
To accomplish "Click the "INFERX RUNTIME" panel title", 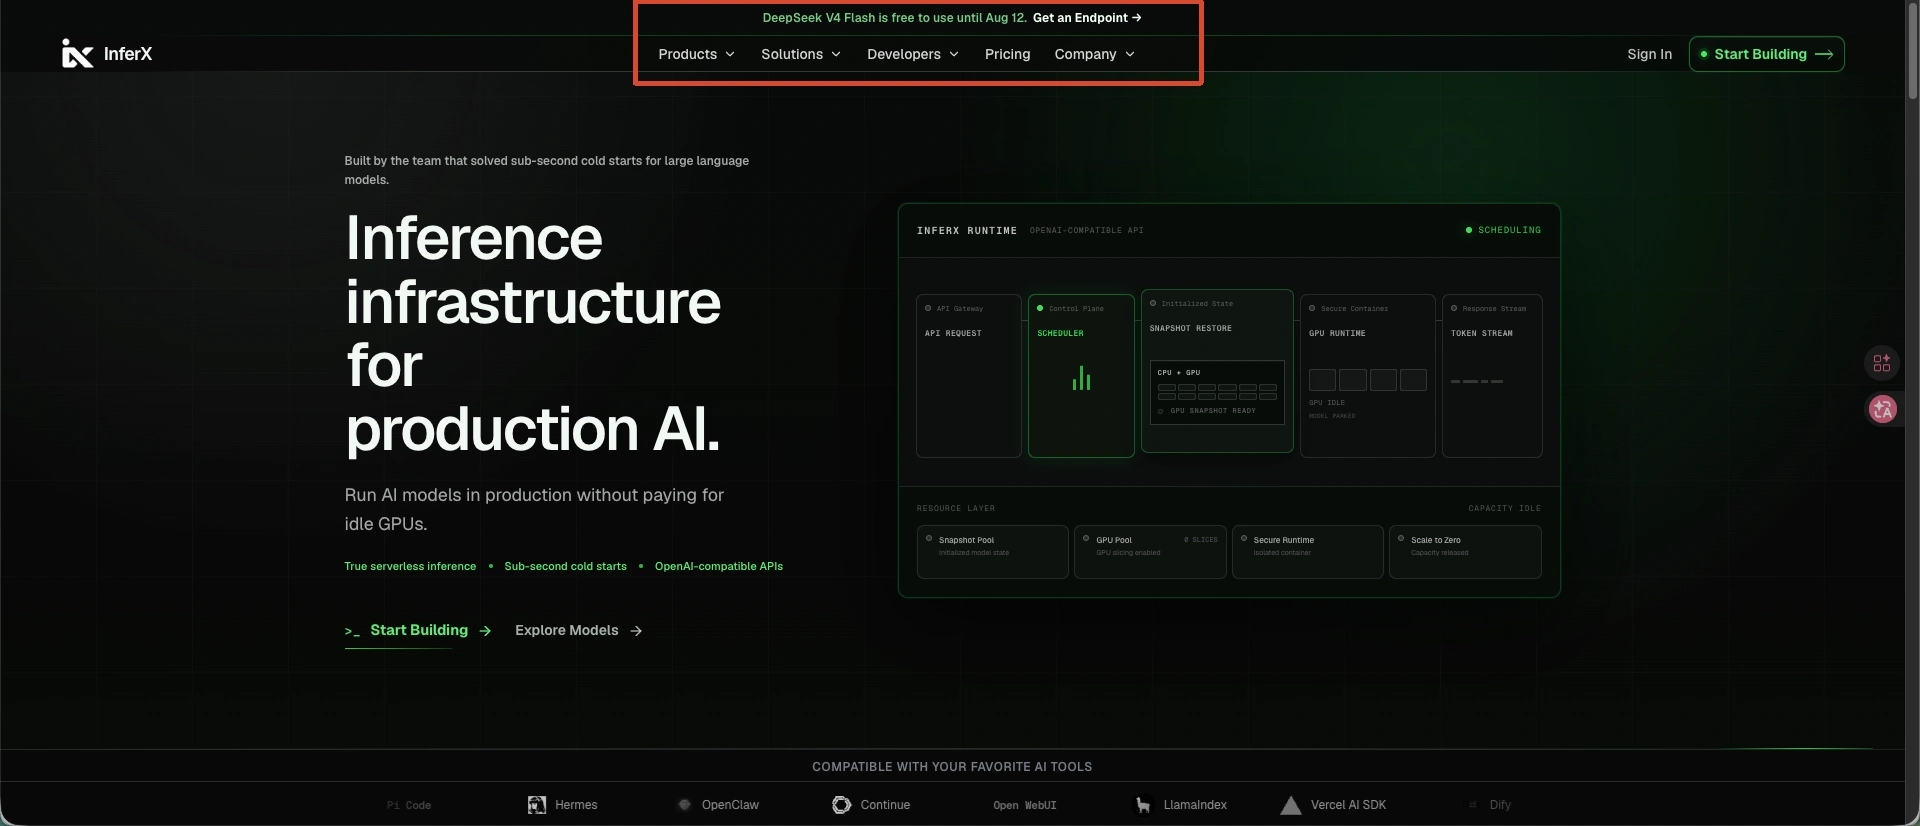I will (x=967, y=230).
